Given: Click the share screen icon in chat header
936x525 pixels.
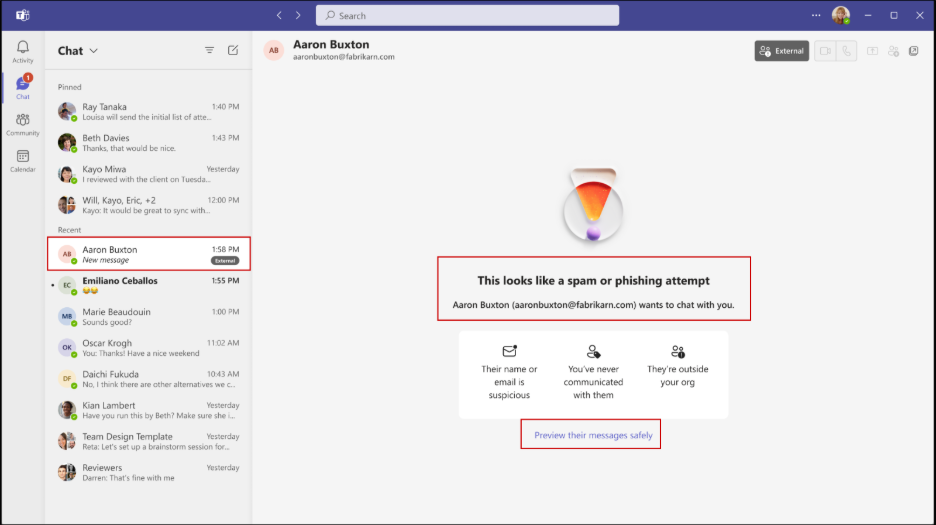Looking at the screenshot, I should pyautogui.click(x=872, y=51).
